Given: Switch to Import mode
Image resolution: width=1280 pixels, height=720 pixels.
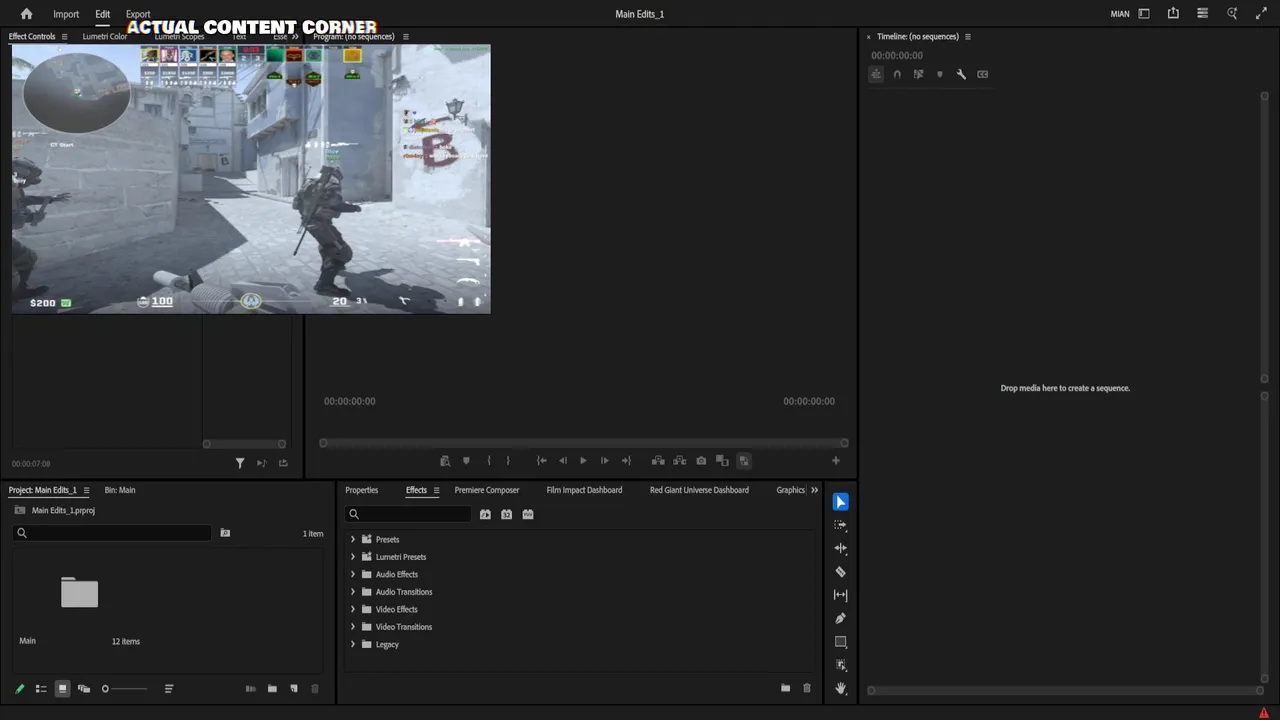Looking at the screenshot, I should (x=66, y=14).
